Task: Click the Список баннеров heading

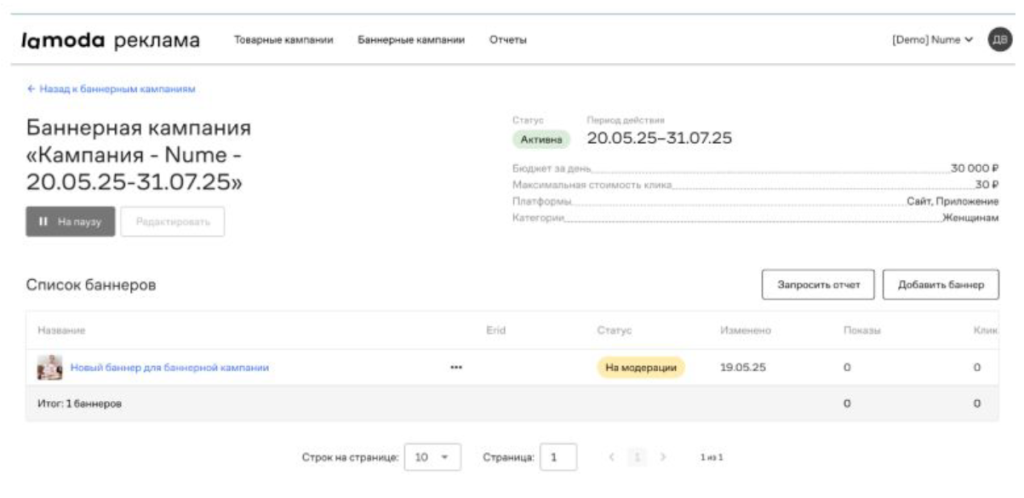Action: point(91,285)
